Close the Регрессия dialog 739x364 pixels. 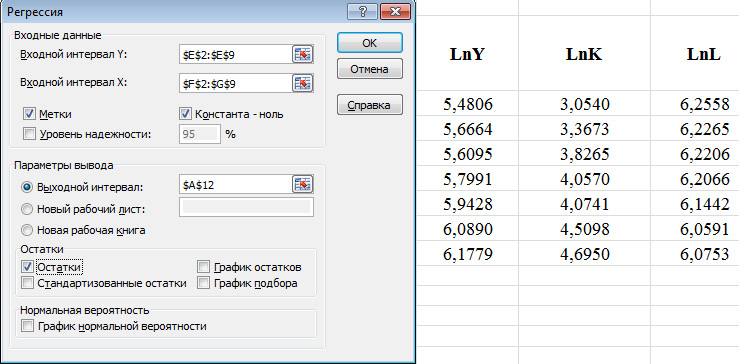(x=394, y=11)
